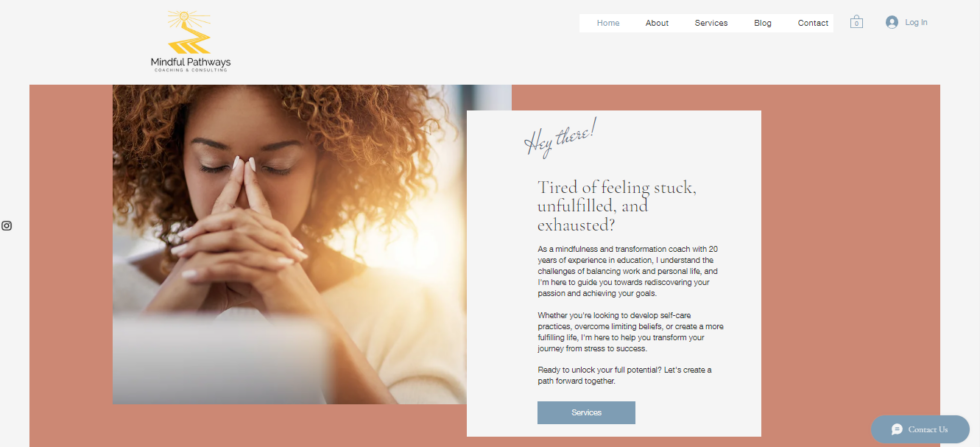Viewport: 980px width, 447px height.
Task: Click the Log In link
Action: coord(916,23)
